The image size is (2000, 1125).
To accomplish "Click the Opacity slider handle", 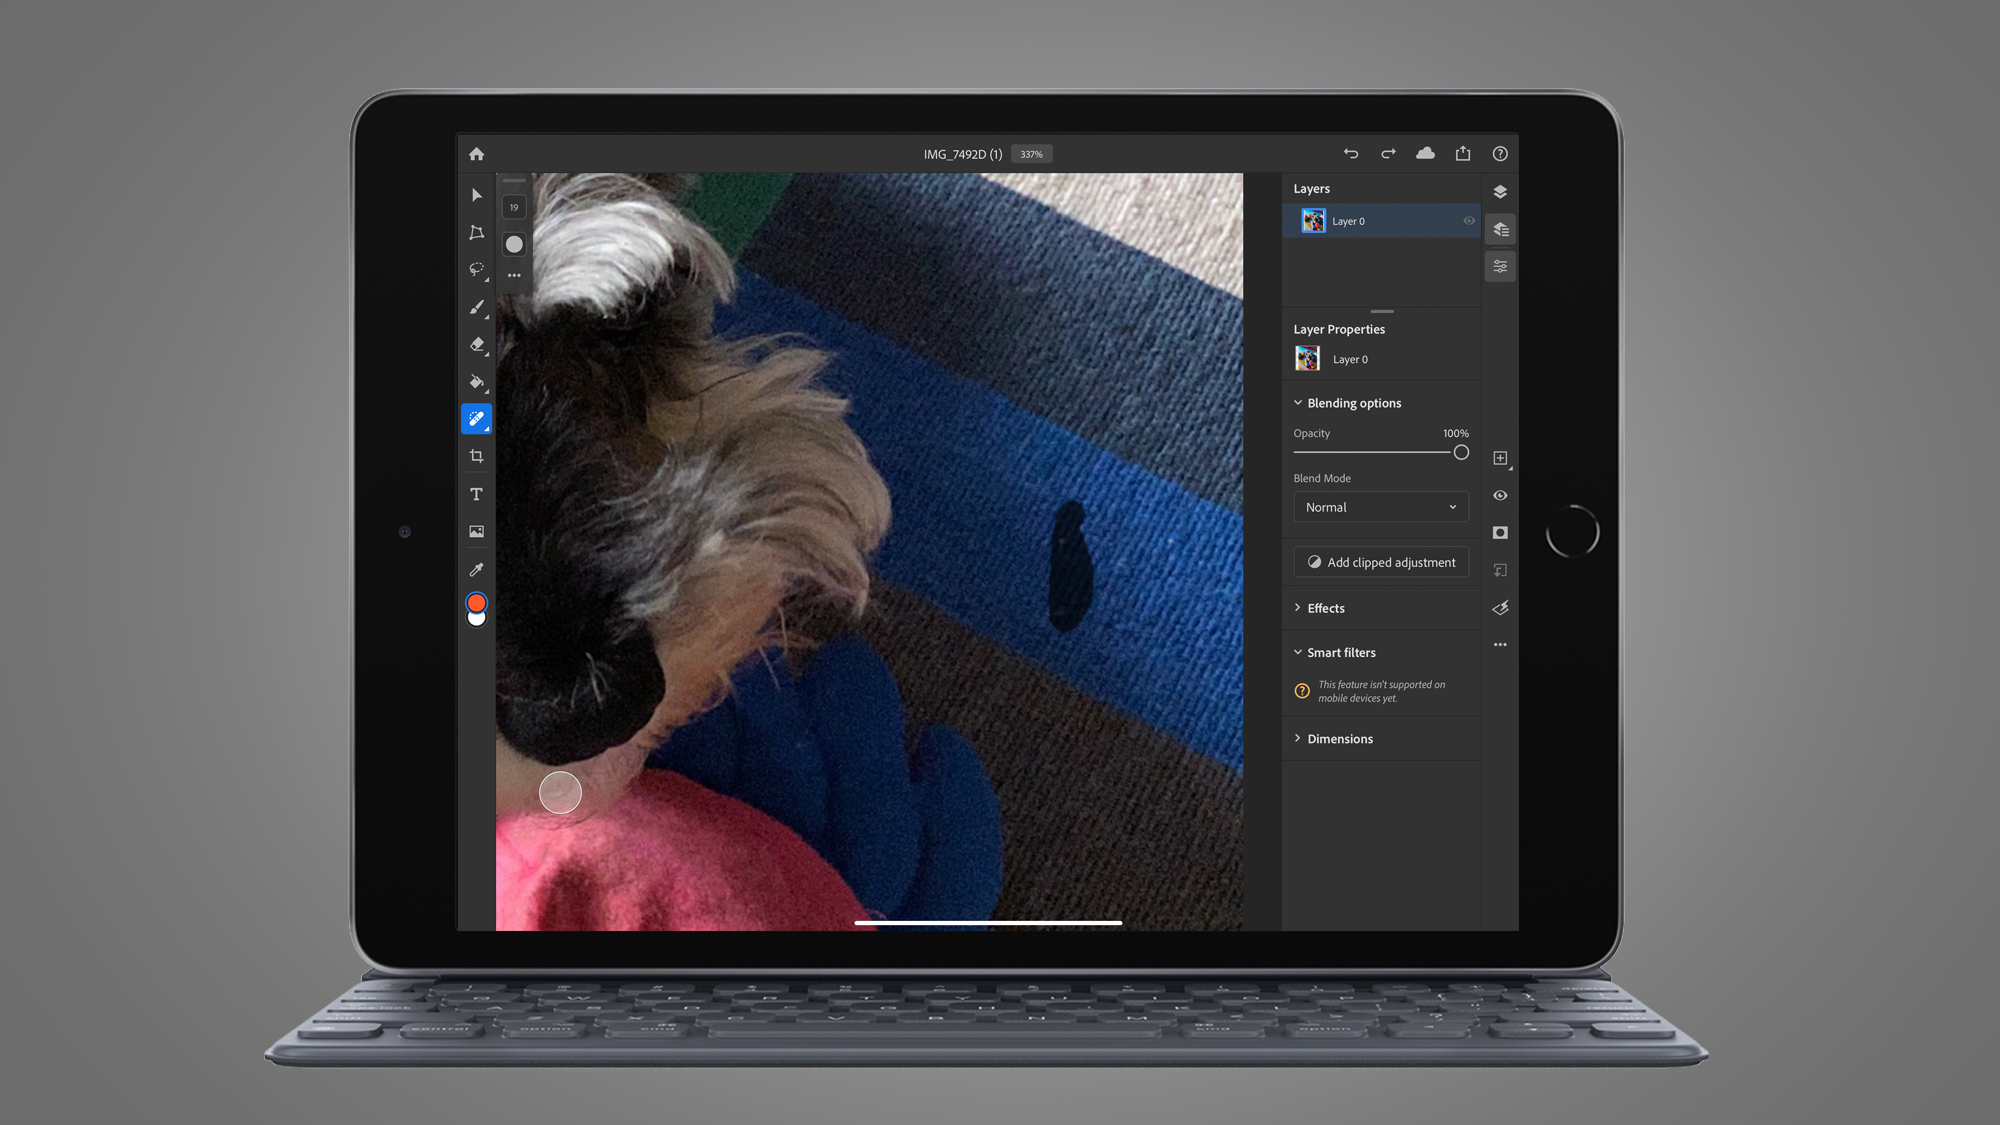I will 1461,453.
